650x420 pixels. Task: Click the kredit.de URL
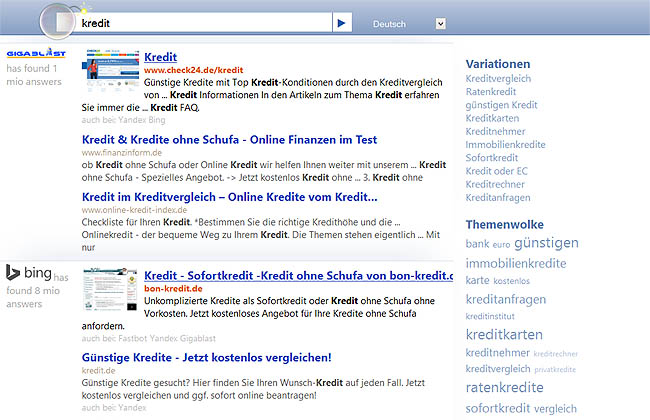coord(99,370)
